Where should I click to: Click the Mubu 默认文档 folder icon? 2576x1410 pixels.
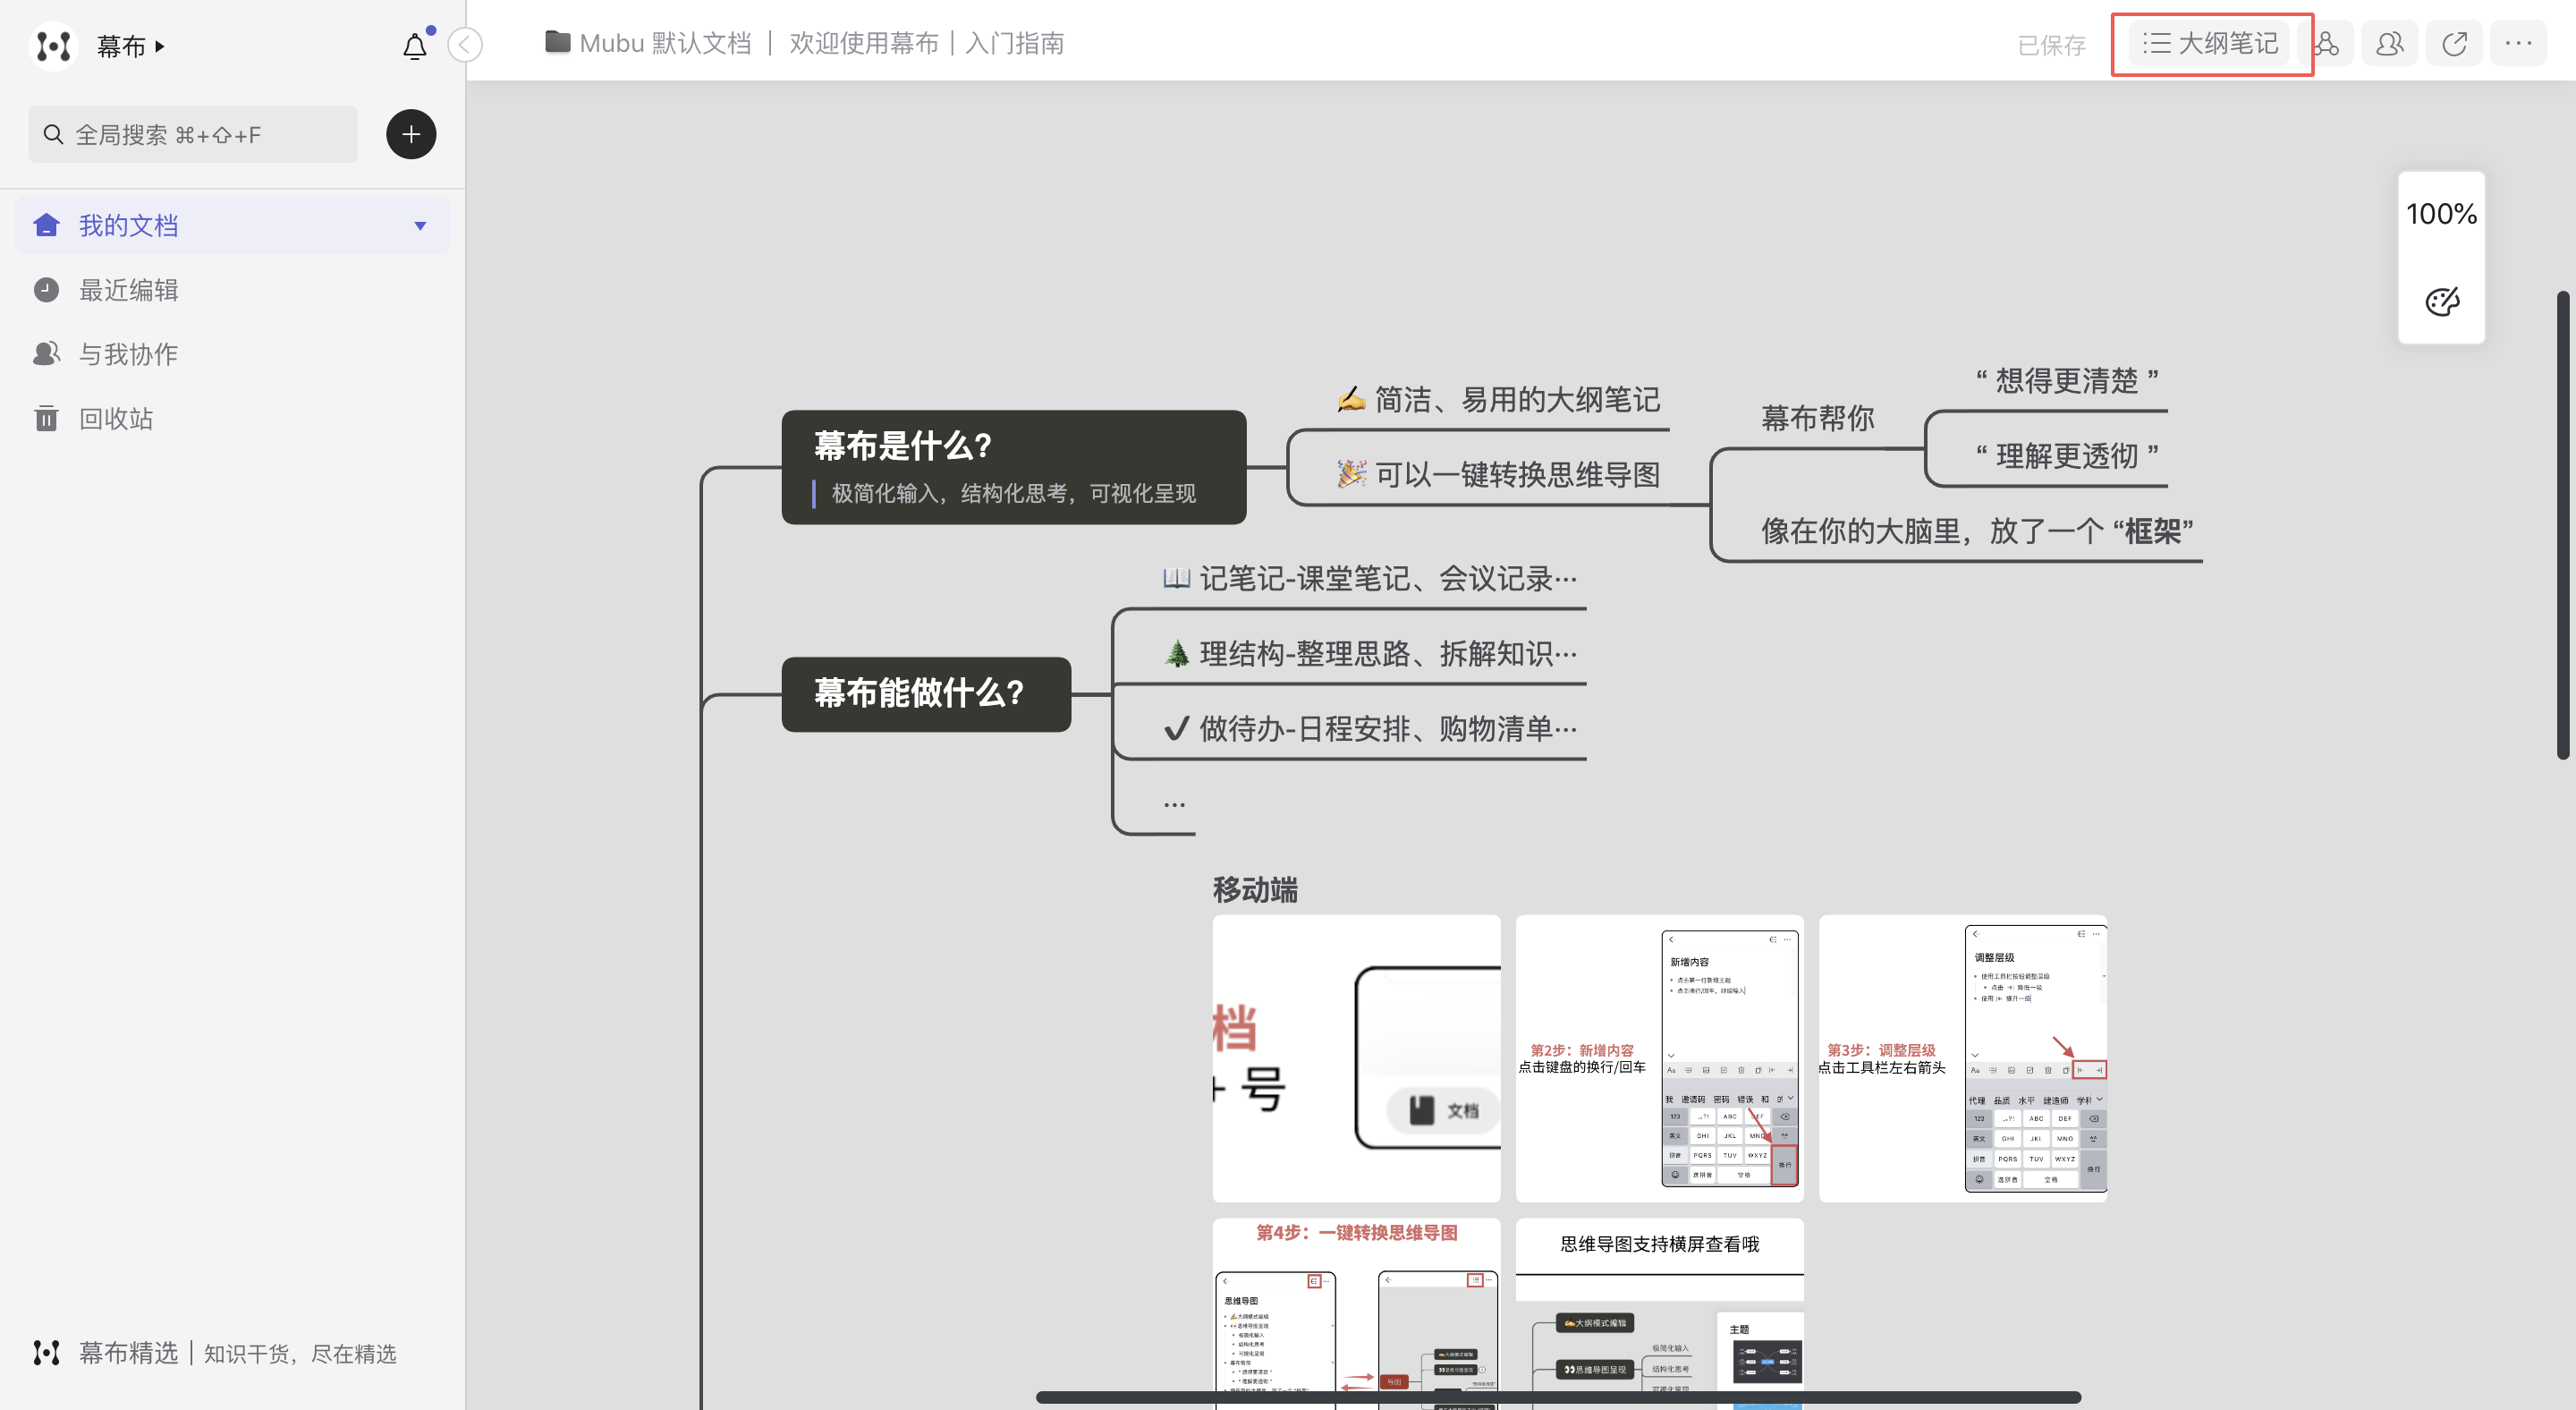[558, 42]
